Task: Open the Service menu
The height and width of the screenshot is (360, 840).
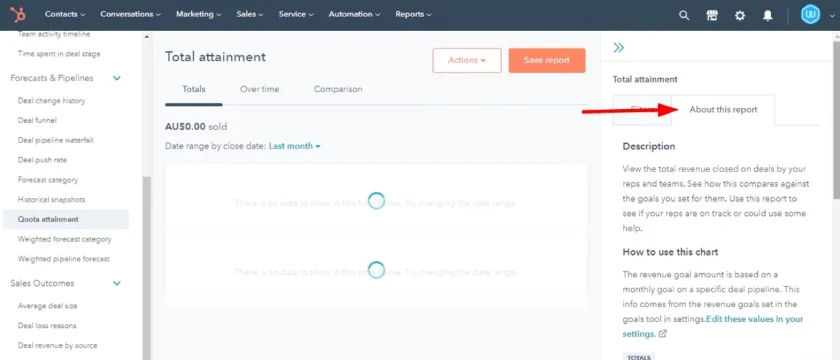Action: [296, 14]
